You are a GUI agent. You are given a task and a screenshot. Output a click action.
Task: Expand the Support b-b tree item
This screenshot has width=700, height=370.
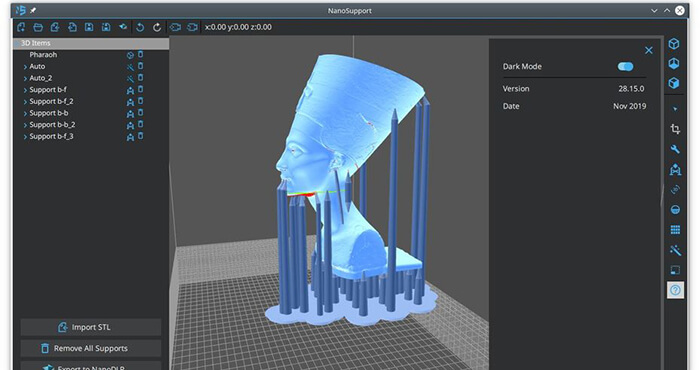tap(25, 113)
